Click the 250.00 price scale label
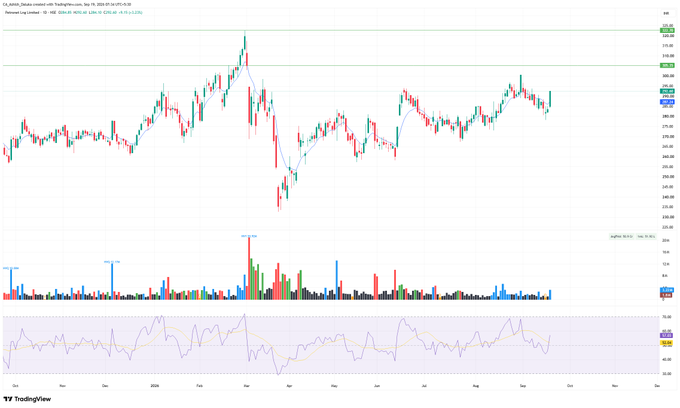 [668, 177]
